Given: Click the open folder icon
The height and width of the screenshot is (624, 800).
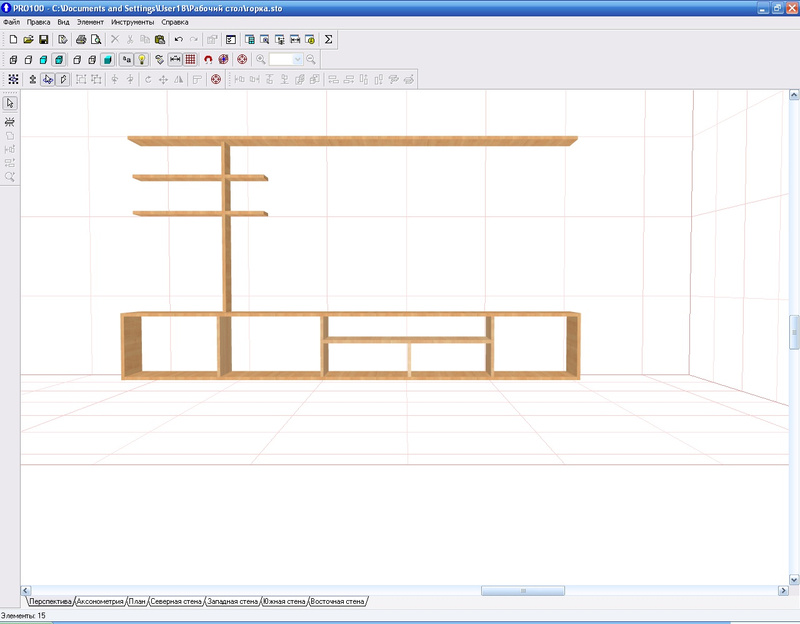Looking at the screenshot, I should click(x=29, y=40).
